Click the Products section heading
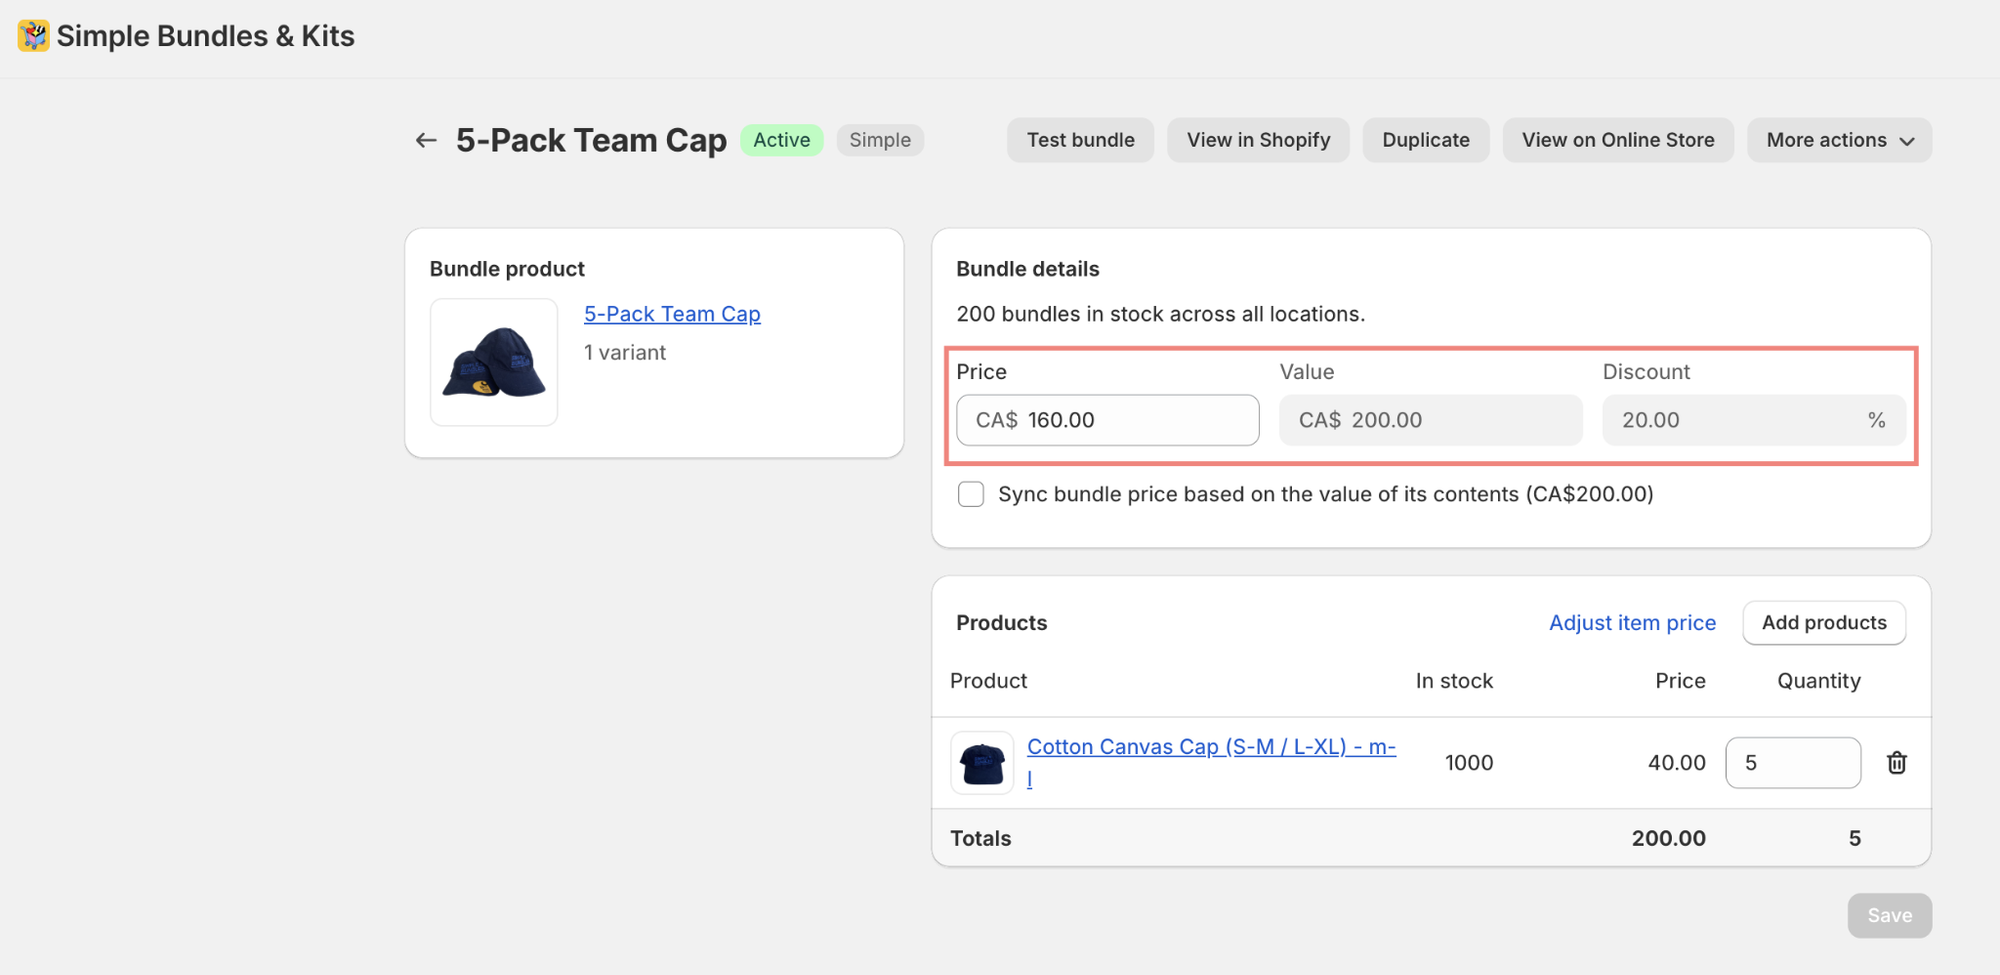 tap(1001, 623)
